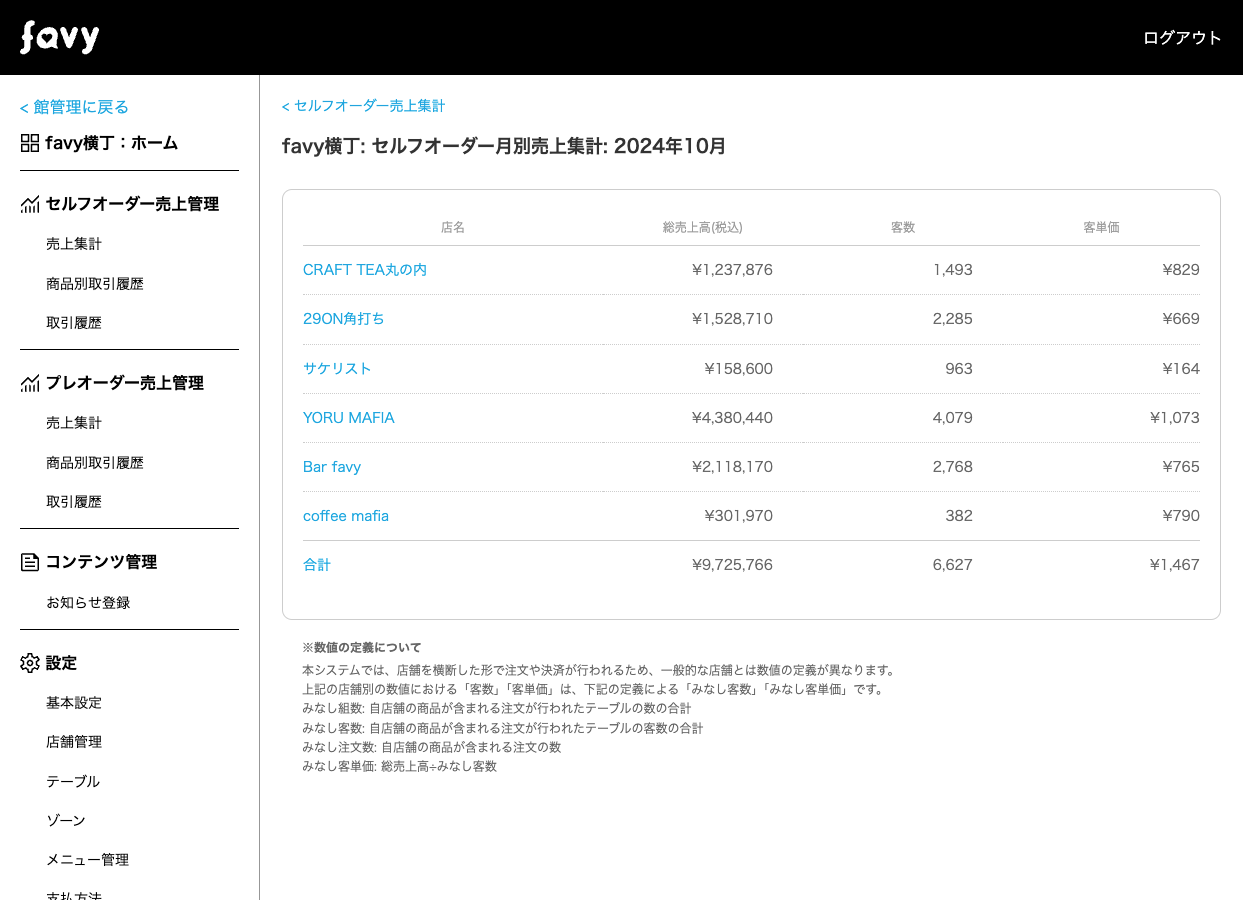Click the sales value ¥4,380,440
This screenshot has width=1243, height=900.
(x=732, y=418)
